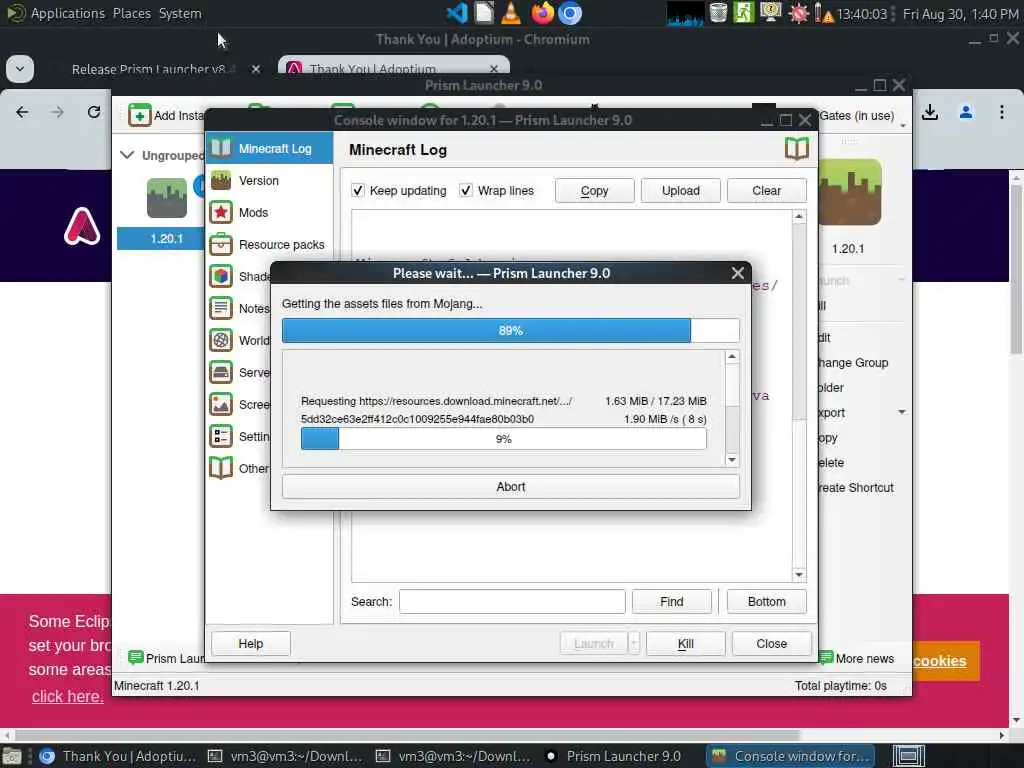Click the Chromium profile icon
Screen dimensions: 1024x768
(966, 112)
